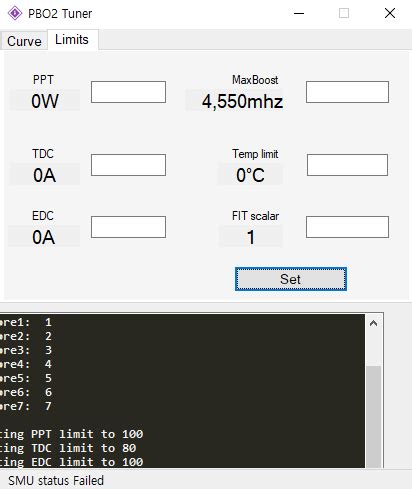This screenshot has height=489, width=412.
Task: Switch to the Curve tab
Action: (x=24, y=41)
